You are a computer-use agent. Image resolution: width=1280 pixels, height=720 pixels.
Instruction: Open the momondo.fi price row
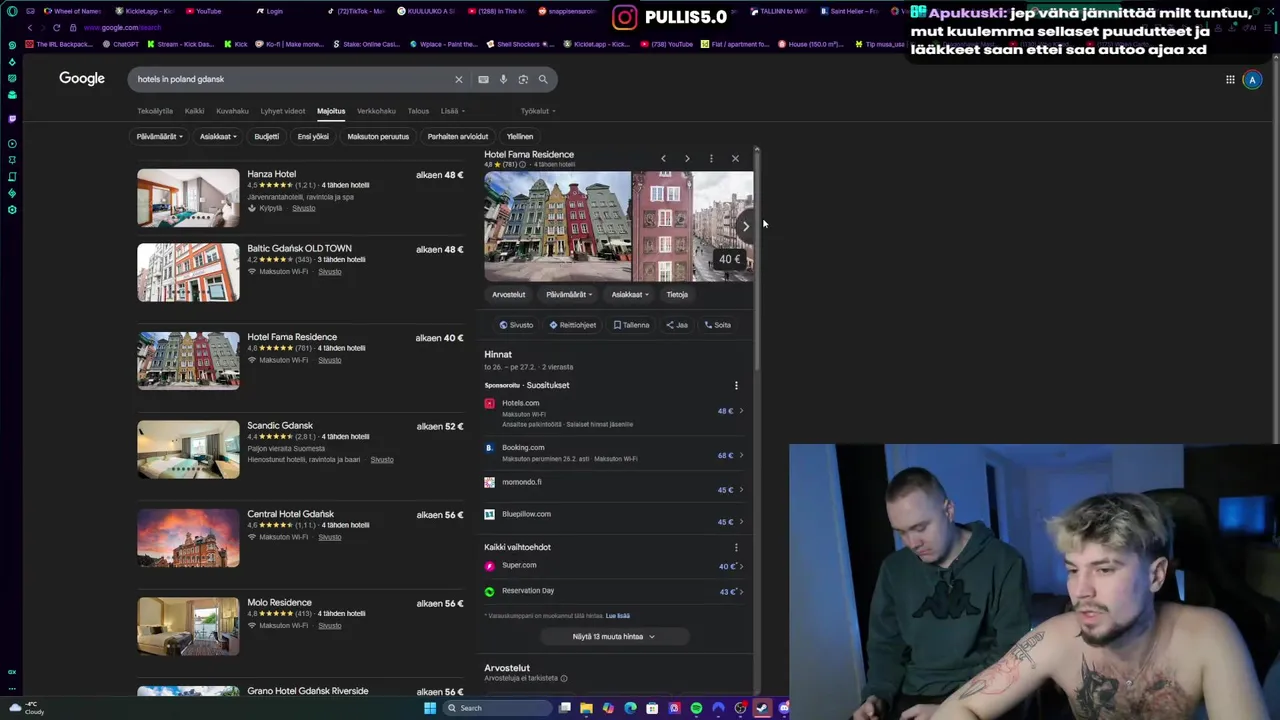pyautogui.click(x=615, y=485)
